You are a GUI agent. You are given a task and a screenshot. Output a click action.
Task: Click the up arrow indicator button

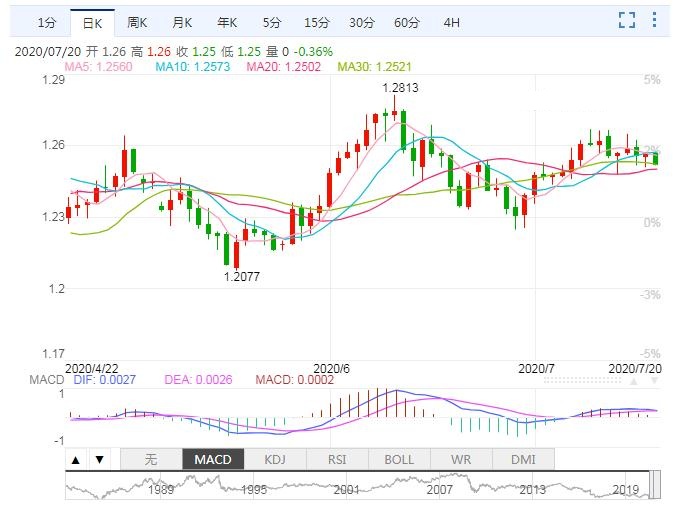click(x=76, y=460)
